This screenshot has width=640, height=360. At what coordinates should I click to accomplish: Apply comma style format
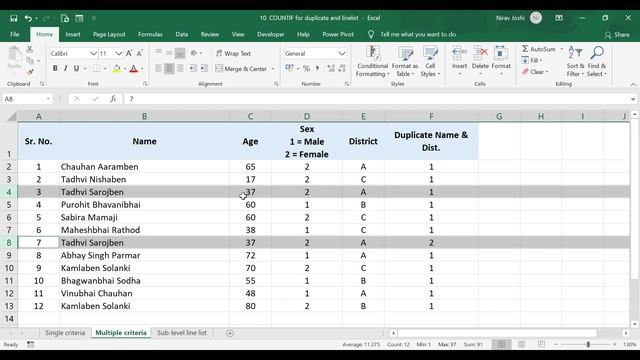point(317,69)
